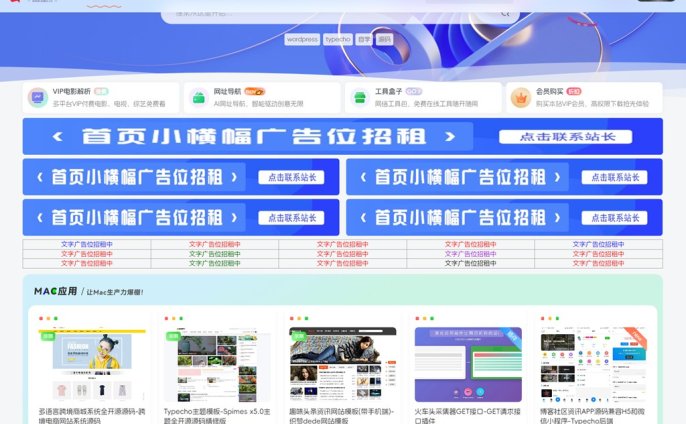Open the 网址导航 title link
Viewport: 686px width, 424px height.
tap(227, 91)
